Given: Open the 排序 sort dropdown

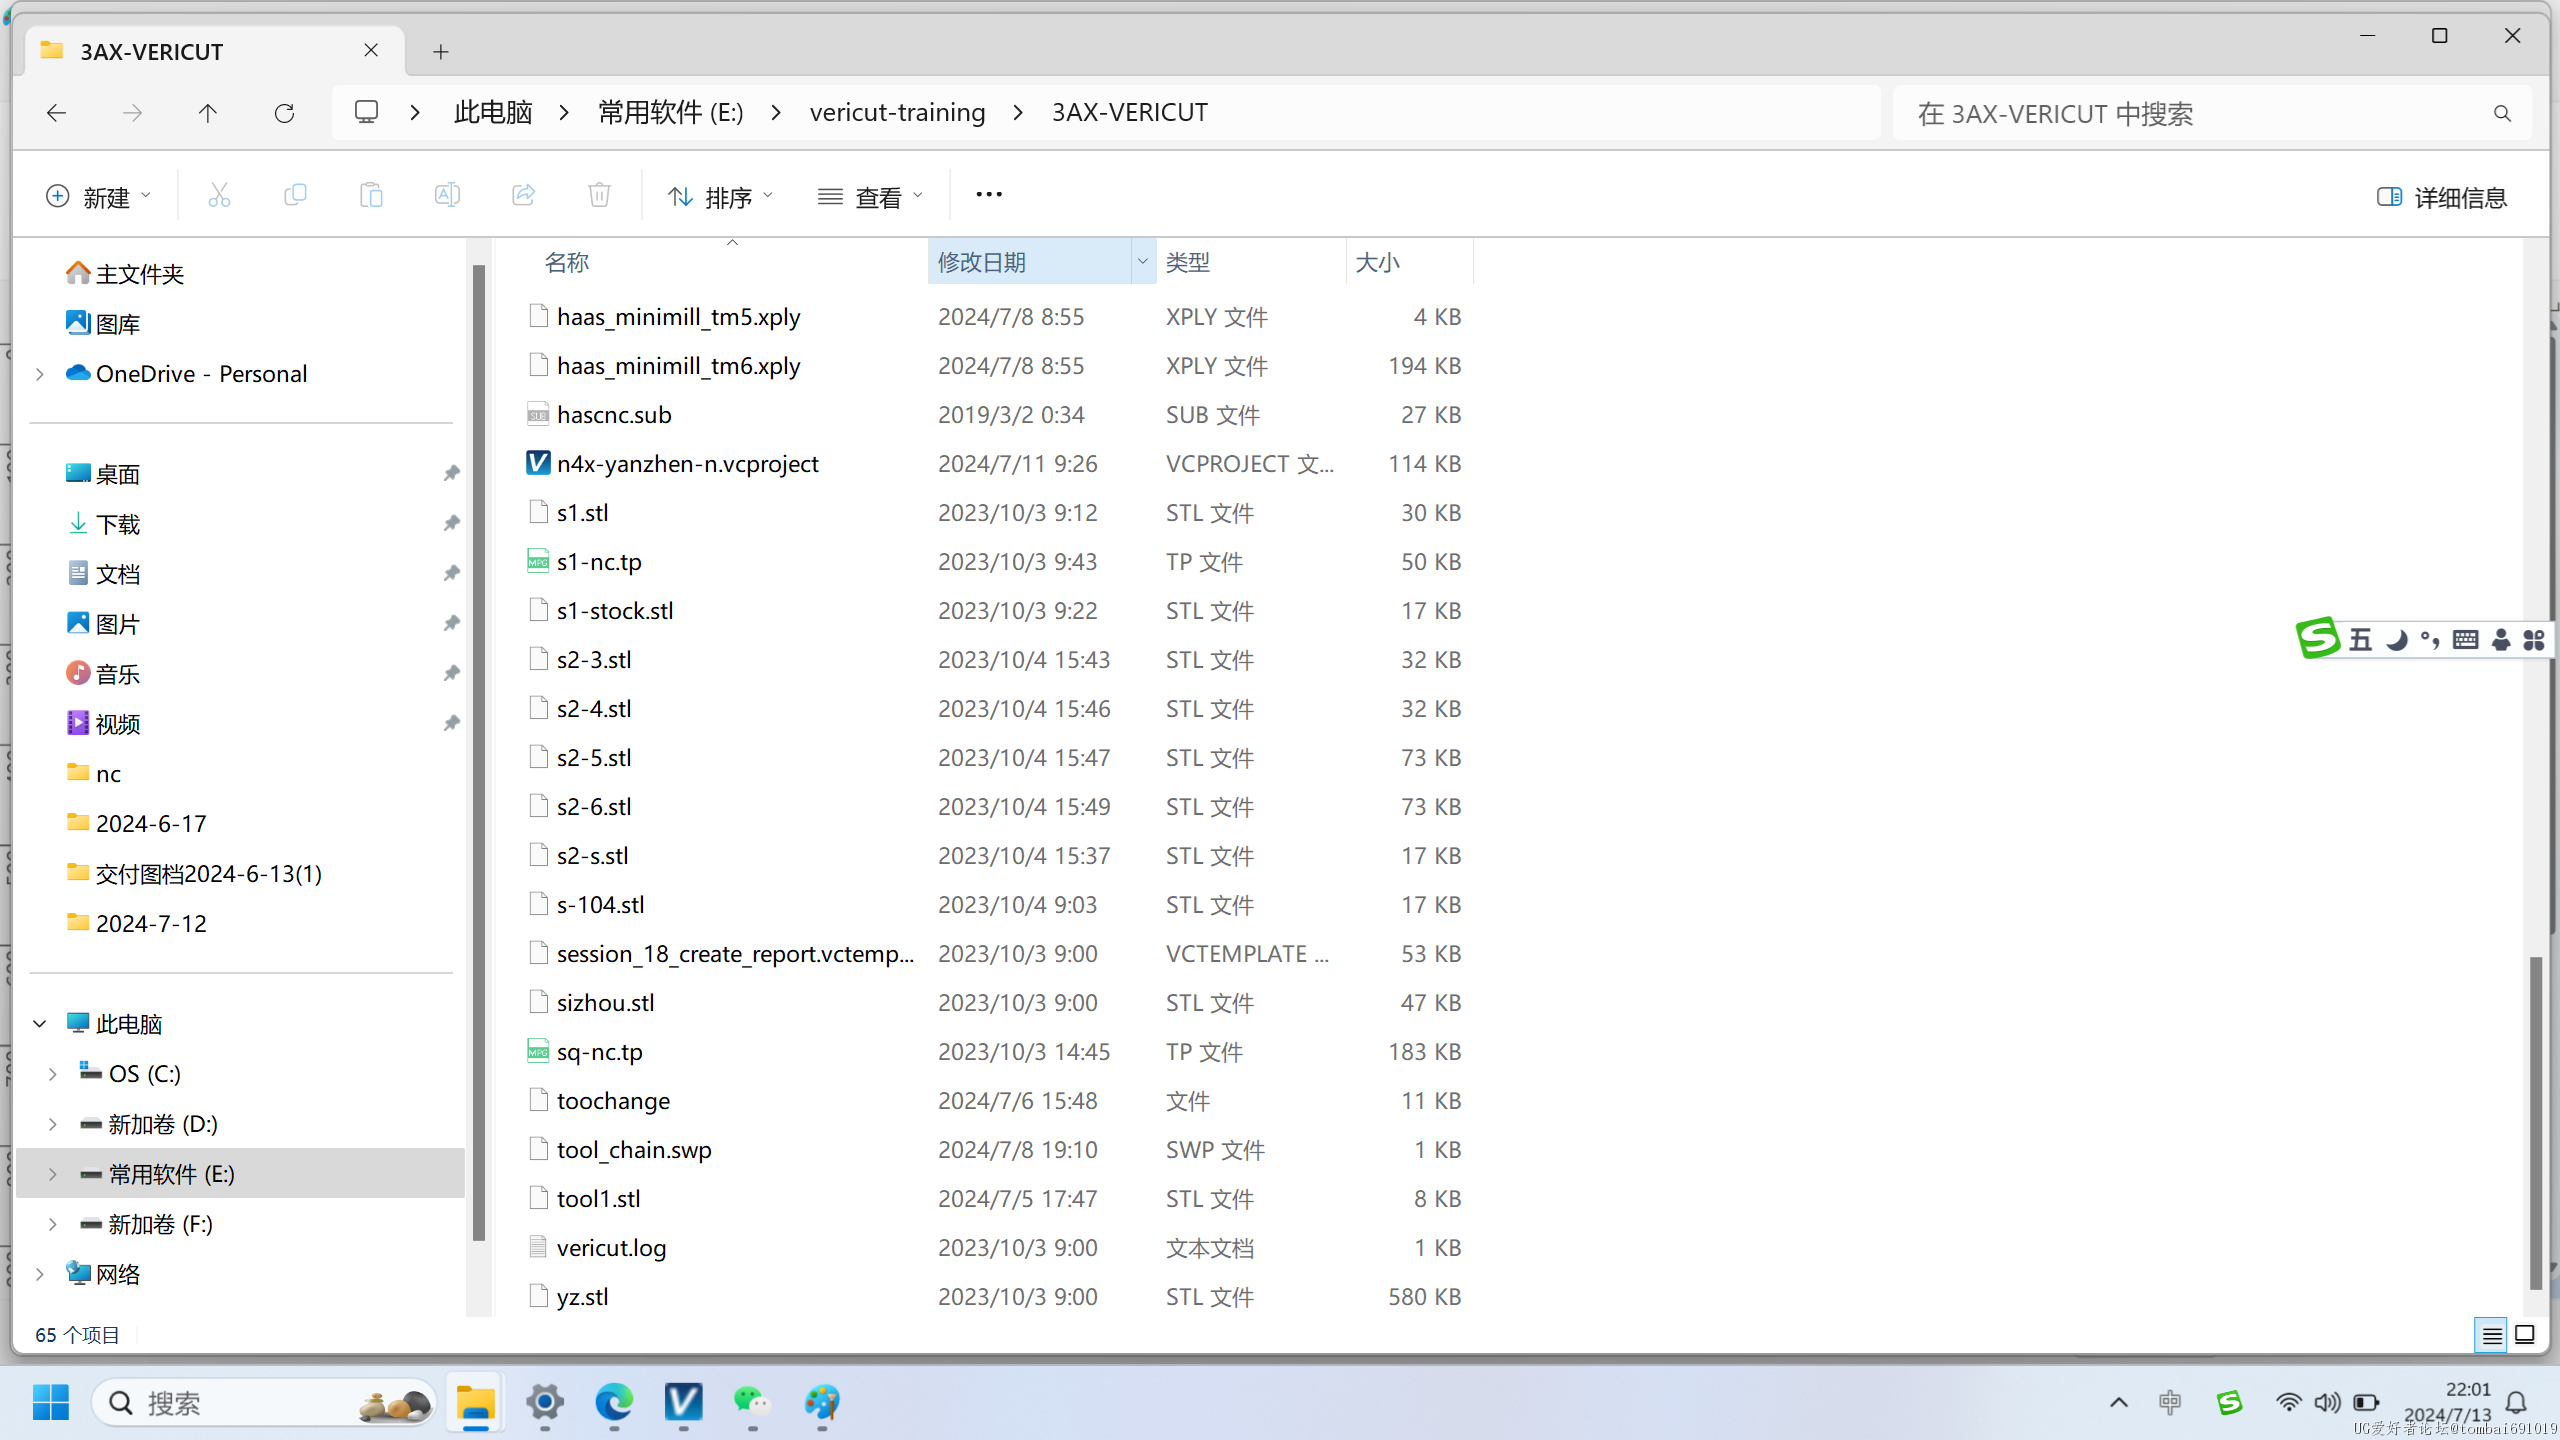Looking at the screenshot, I should point(720,197).
